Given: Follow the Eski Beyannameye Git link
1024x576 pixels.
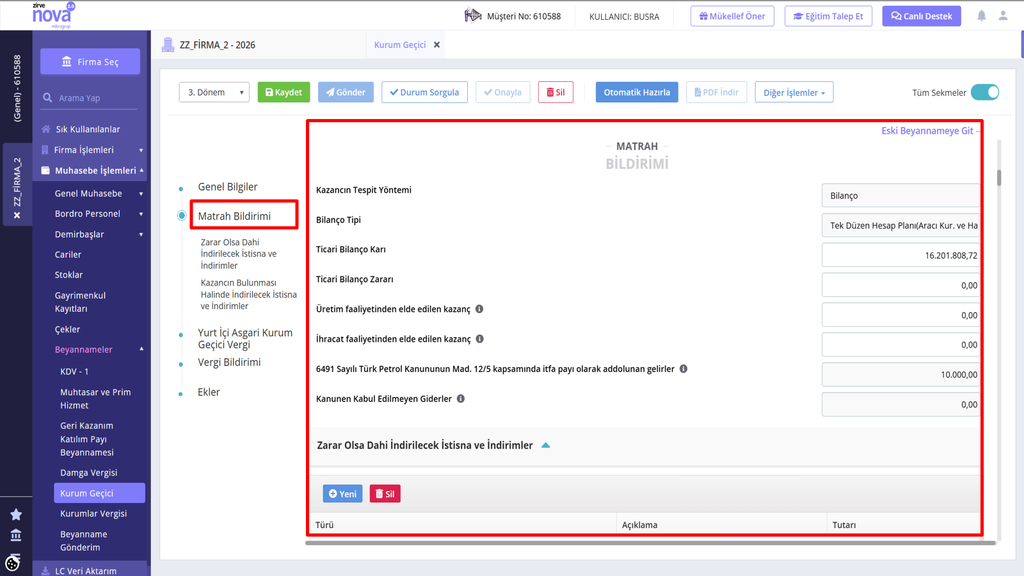Looking at the screenshot, I should coord(927,131).
